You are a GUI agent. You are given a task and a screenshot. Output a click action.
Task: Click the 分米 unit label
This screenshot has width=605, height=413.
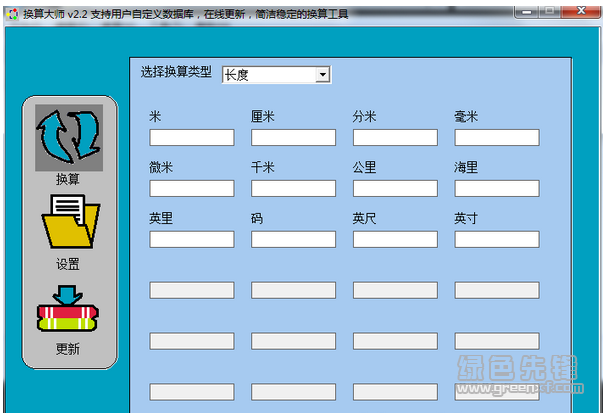tap(364, 116)
